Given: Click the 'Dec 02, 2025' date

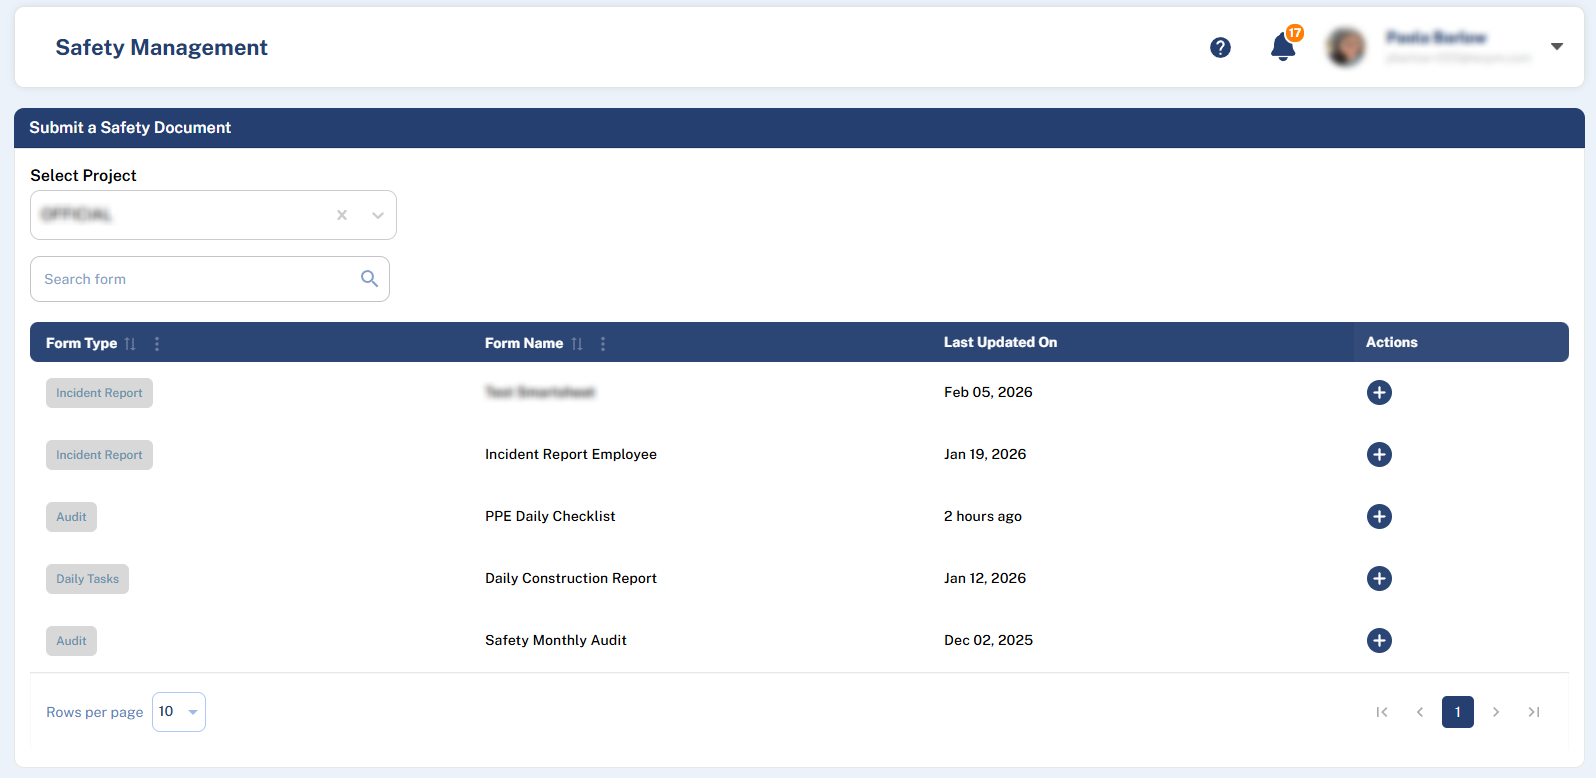Looking at the screenshot, I should point(988,640).
